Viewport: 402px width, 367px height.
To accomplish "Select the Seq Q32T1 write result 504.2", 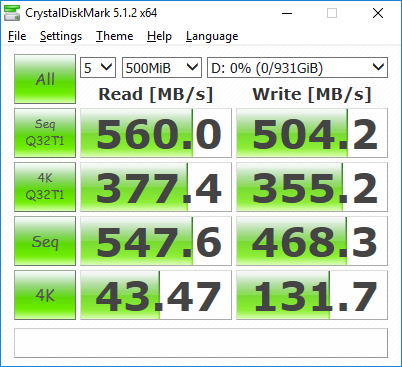I will point(312,133).
